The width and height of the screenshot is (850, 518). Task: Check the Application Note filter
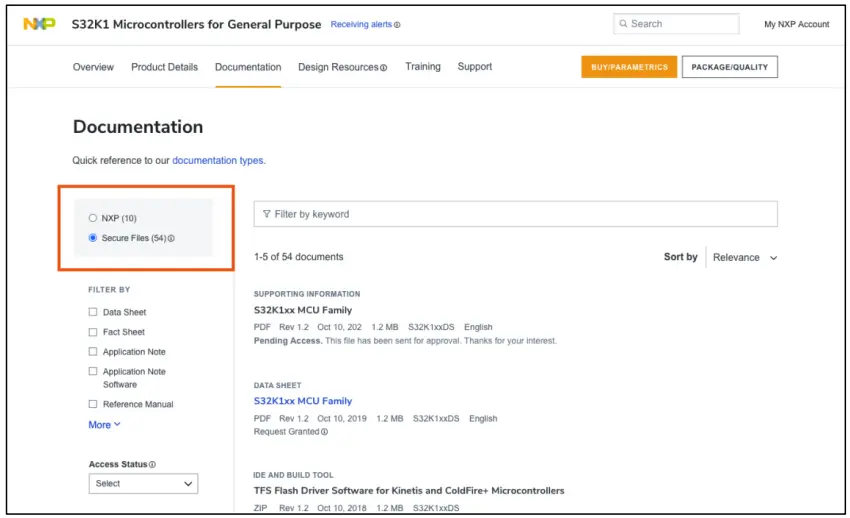93,352
